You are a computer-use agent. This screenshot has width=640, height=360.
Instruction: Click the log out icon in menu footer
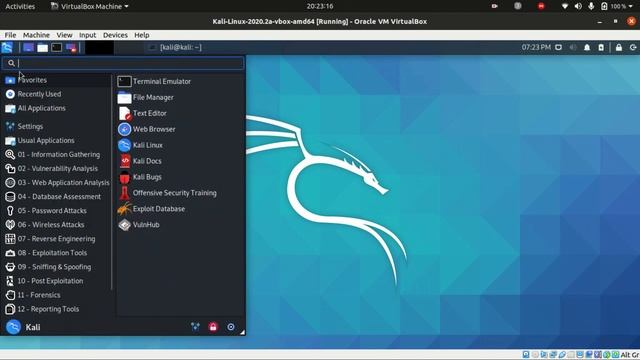point(231,327)
